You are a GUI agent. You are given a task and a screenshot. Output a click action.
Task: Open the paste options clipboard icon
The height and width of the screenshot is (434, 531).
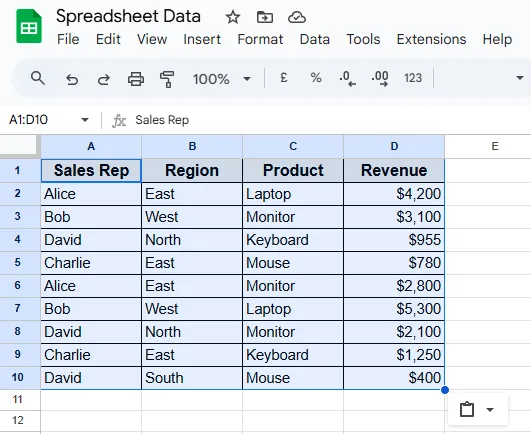coord(467,409)
